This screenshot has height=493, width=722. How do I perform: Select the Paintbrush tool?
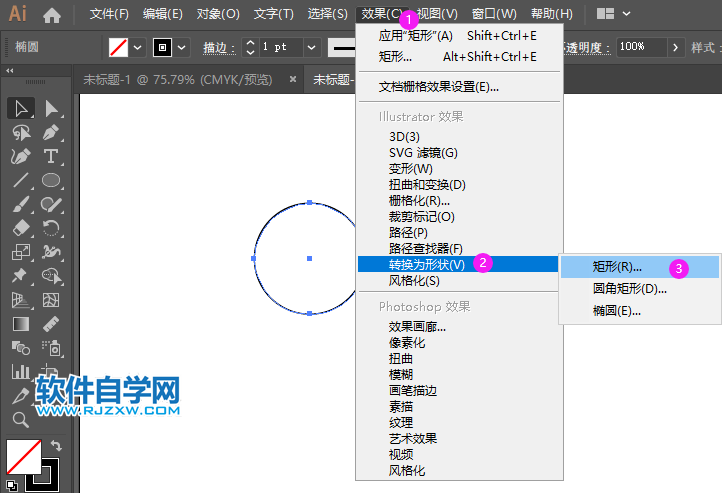(20, 204)
